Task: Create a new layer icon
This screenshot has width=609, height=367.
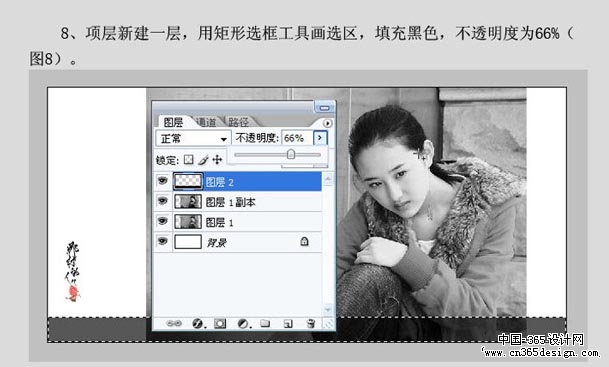Action: pyautogui.click(x=288, y=324)
